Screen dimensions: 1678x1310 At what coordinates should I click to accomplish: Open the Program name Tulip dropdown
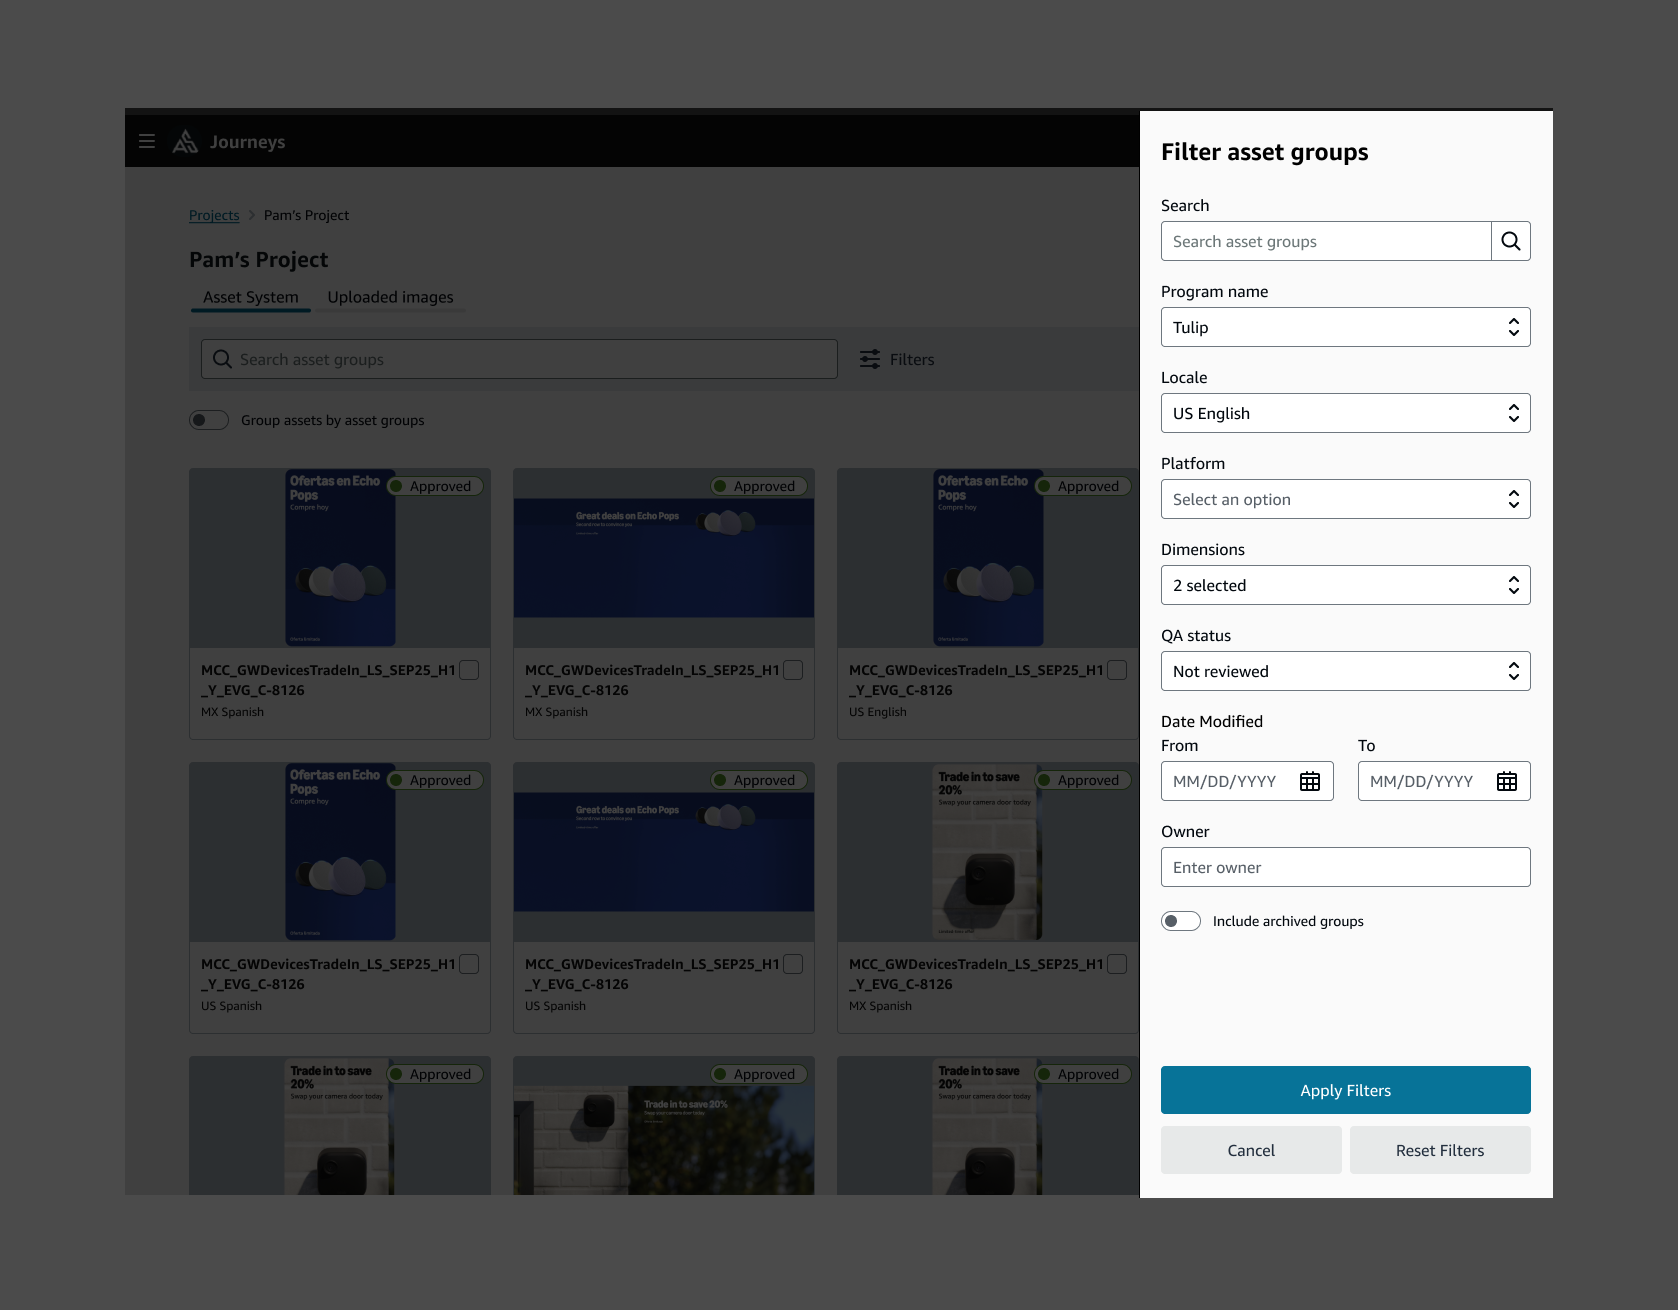point(1345,327)
